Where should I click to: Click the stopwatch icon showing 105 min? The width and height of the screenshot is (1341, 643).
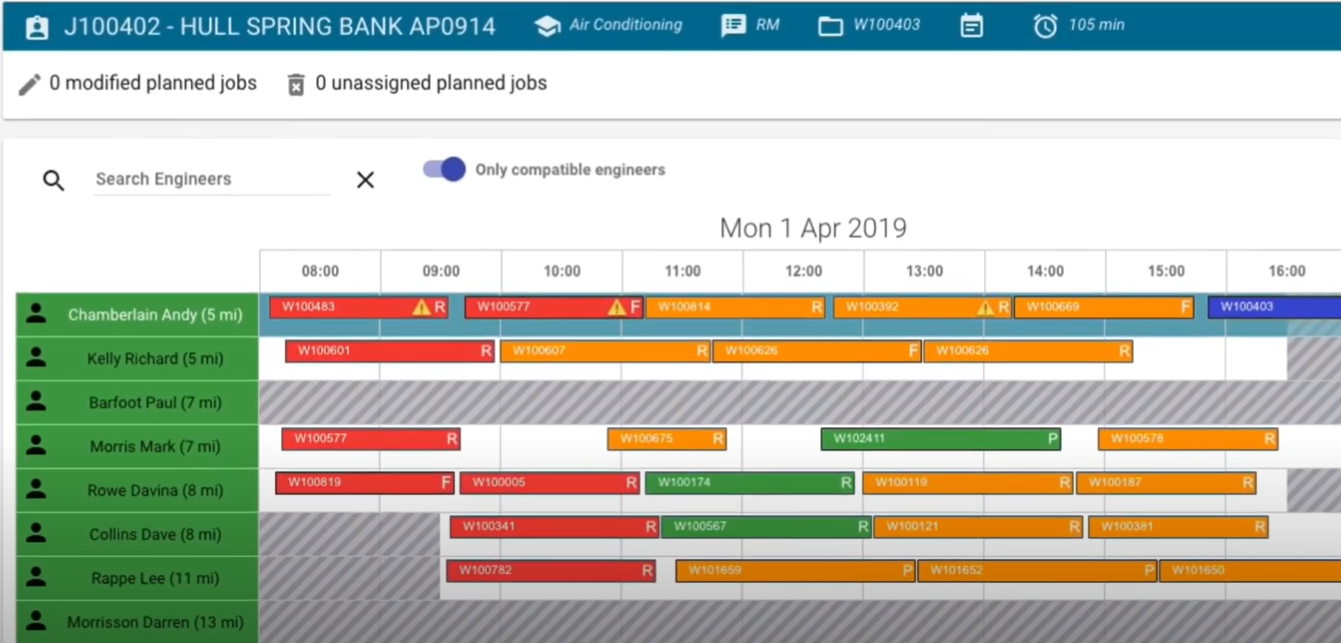tap(1047, 24)
